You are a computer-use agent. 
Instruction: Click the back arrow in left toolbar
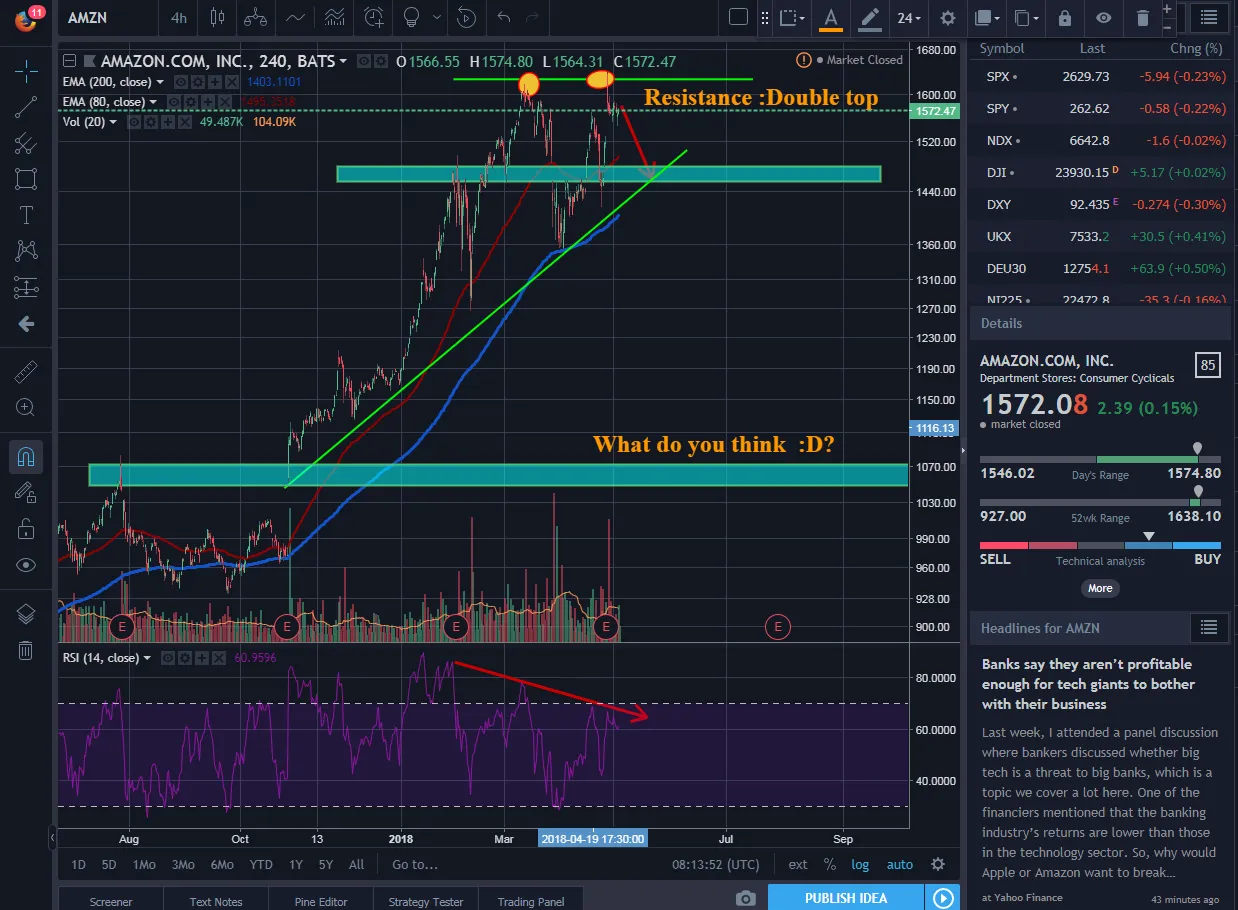click(x=27, y=324)
